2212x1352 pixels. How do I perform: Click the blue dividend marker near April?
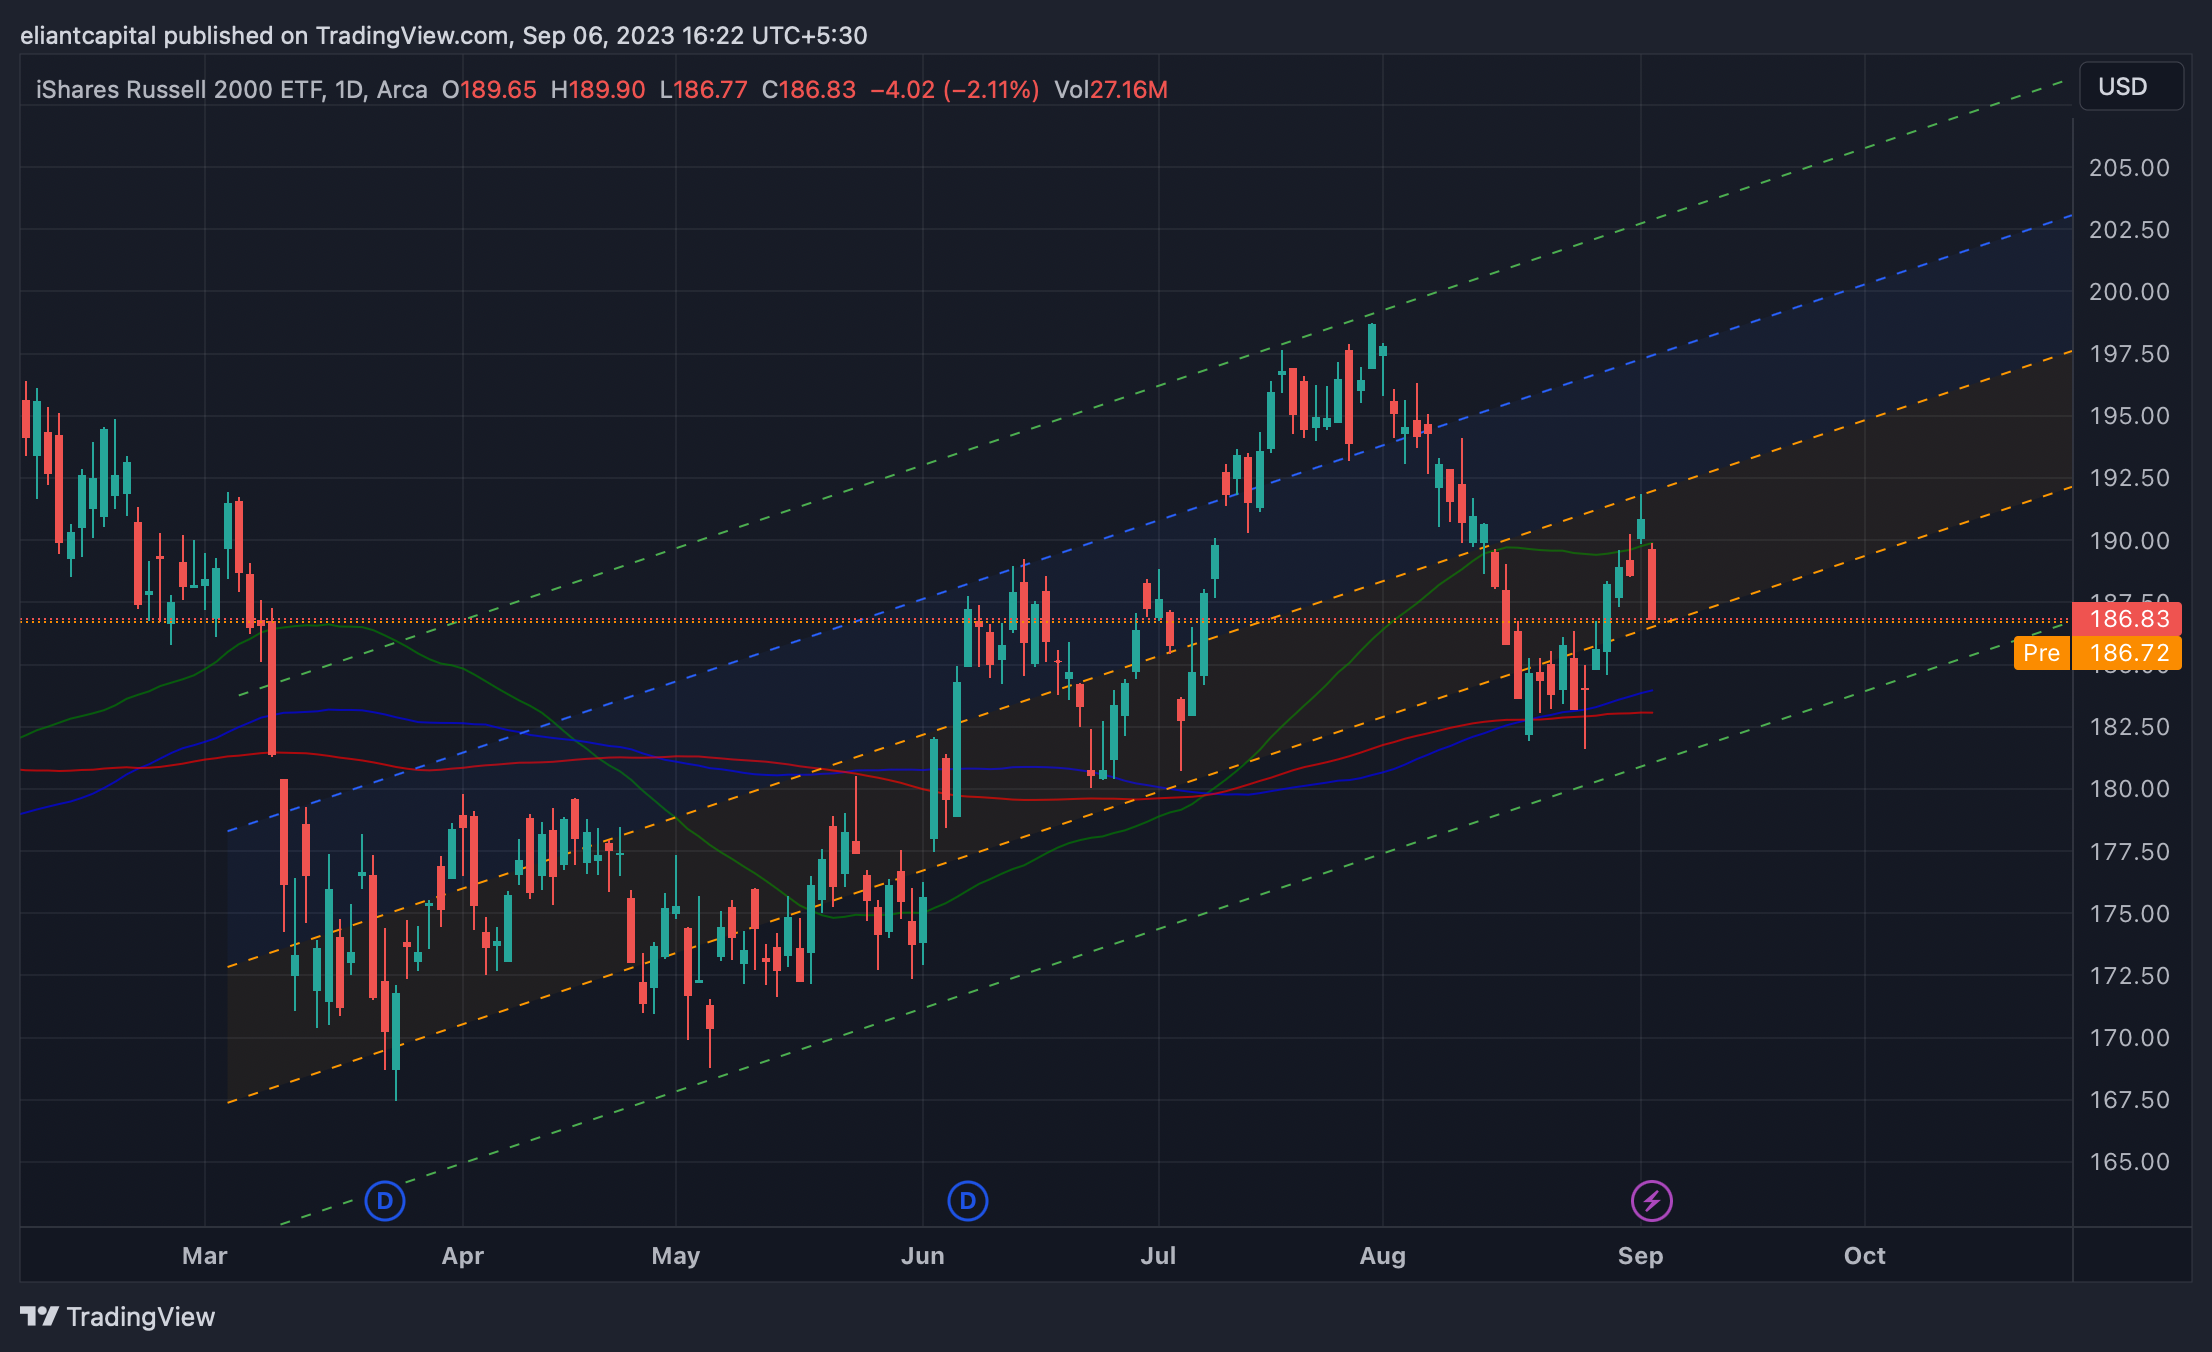click(x=385, y=1200)
